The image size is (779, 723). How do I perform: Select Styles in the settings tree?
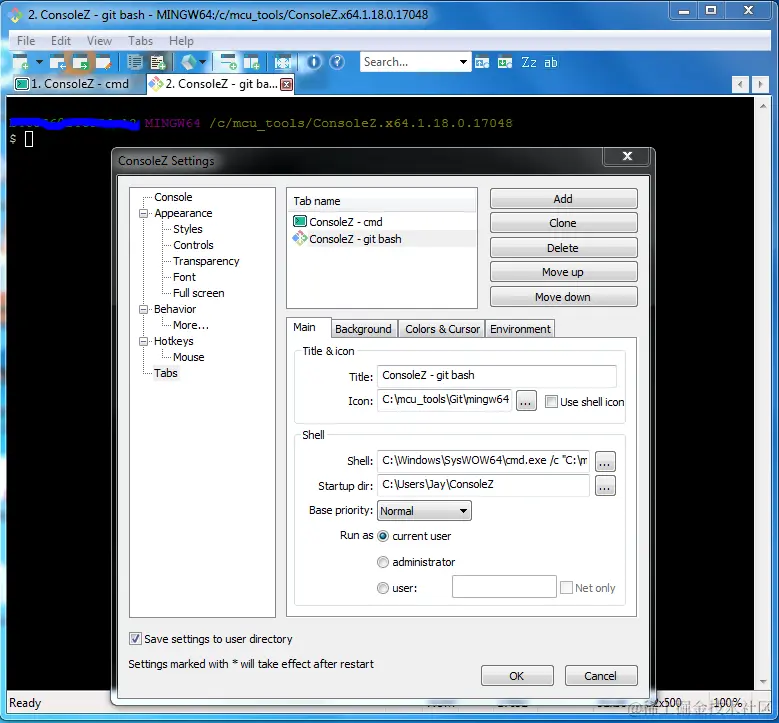point(188,229)
